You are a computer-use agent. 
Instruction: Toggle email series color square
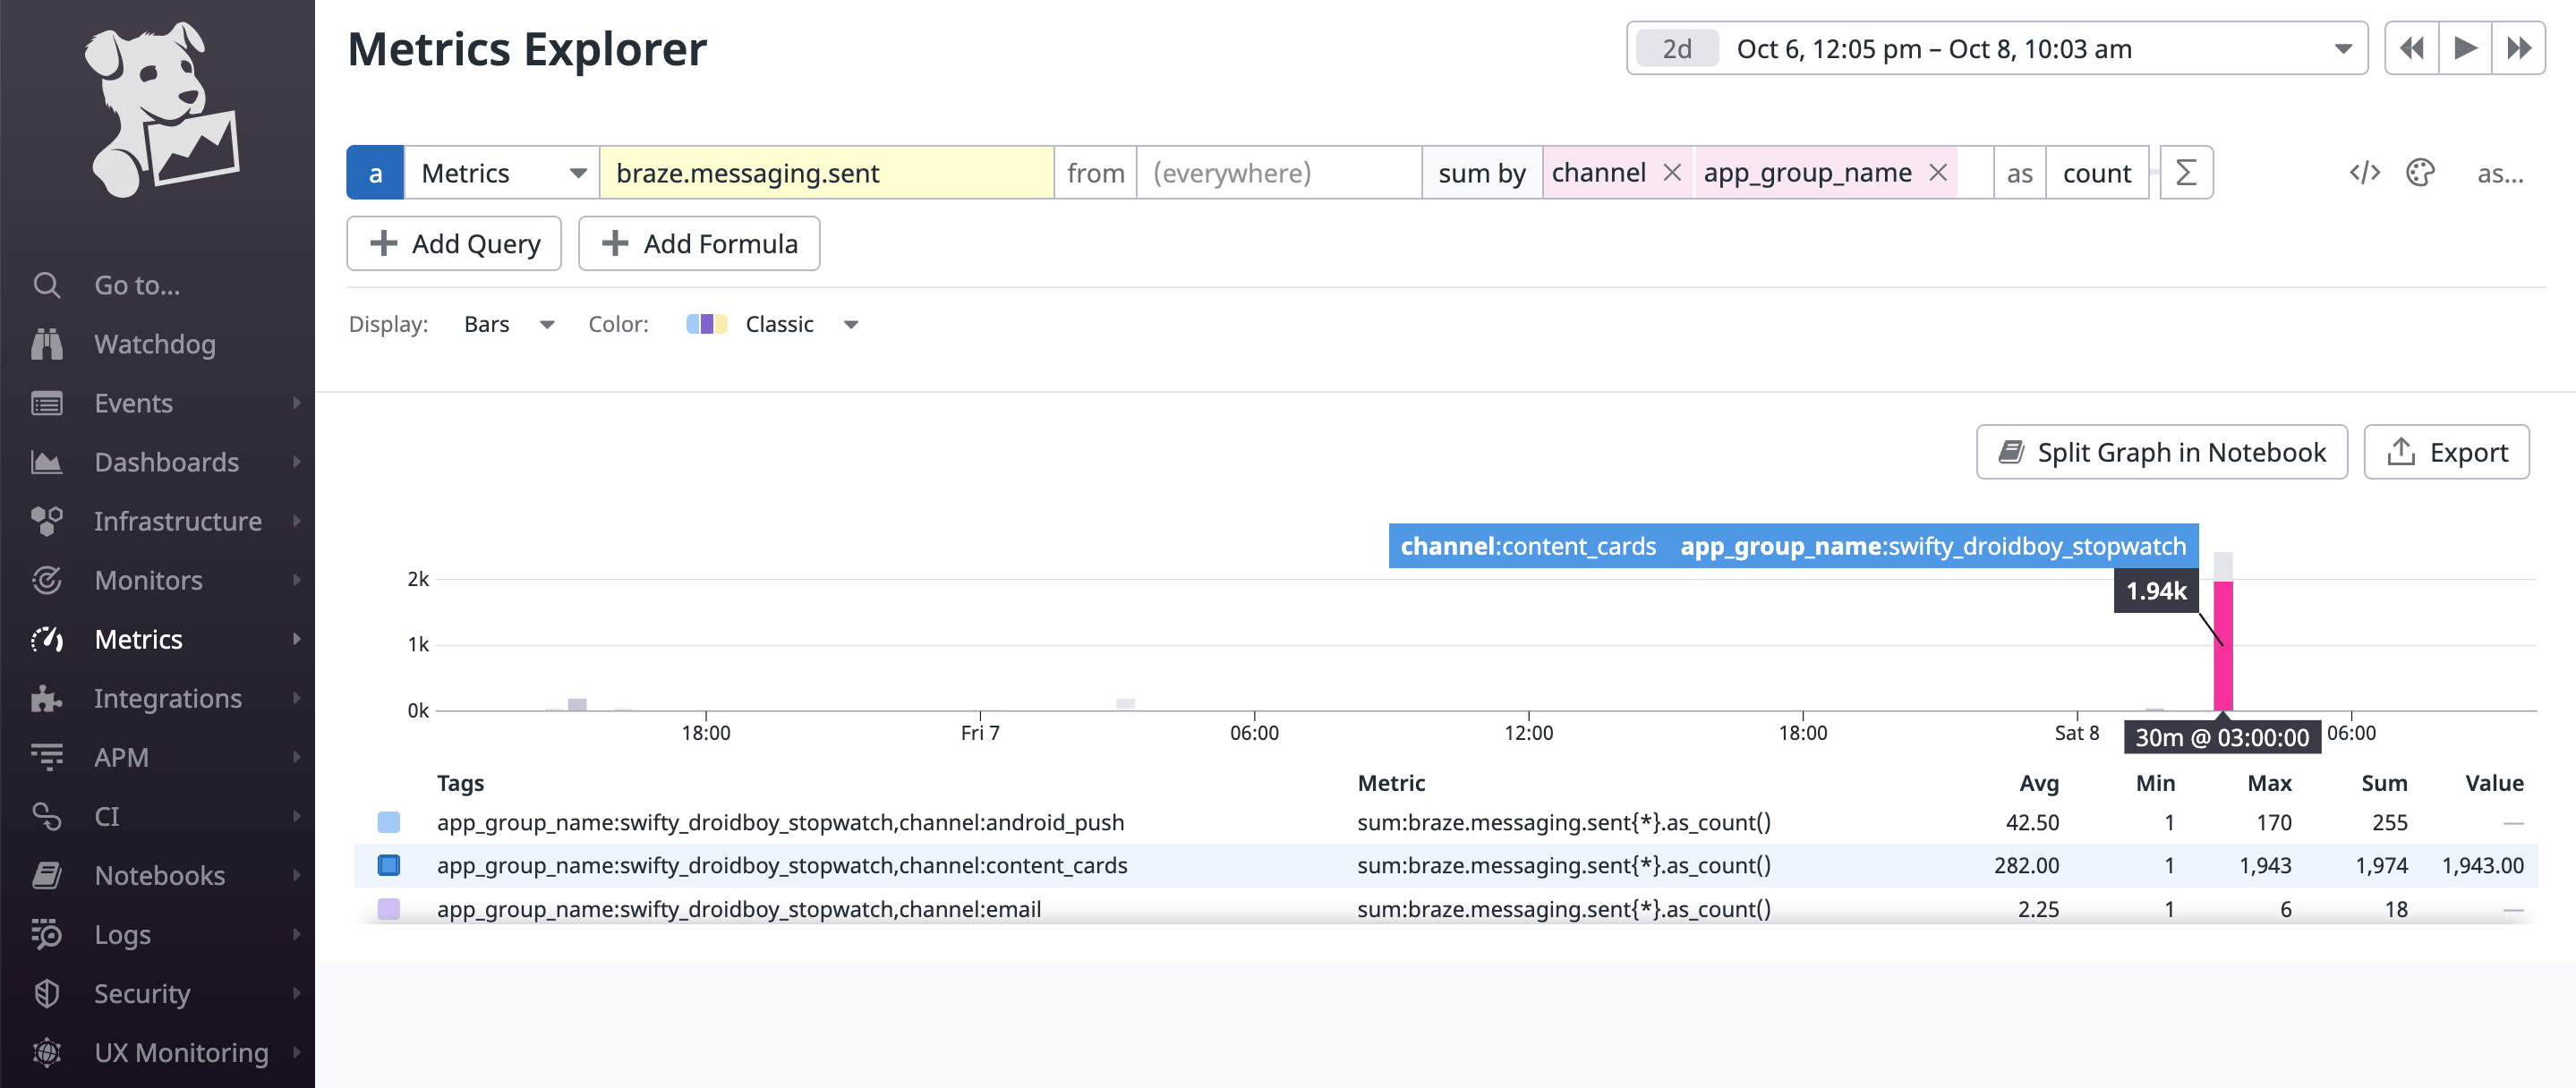[x=389, y=908]
